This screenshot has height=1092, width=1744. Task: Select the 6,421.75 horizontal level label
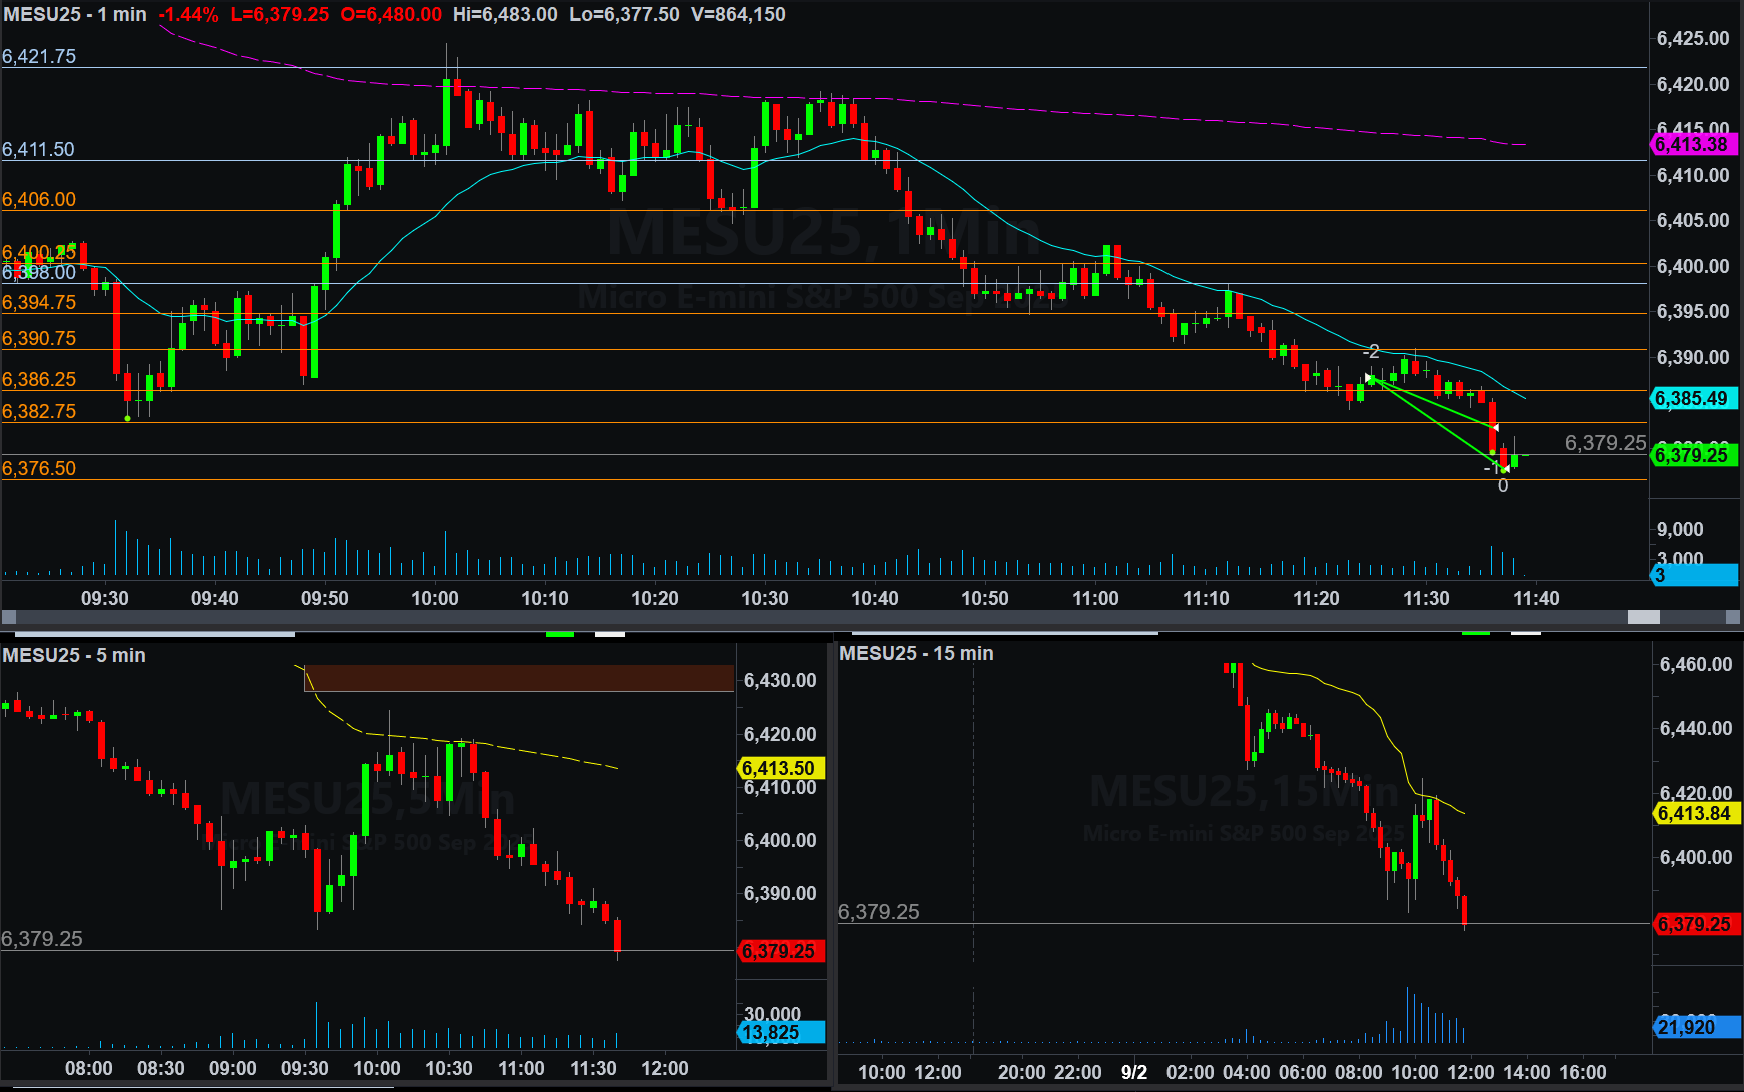pos(39,57)
